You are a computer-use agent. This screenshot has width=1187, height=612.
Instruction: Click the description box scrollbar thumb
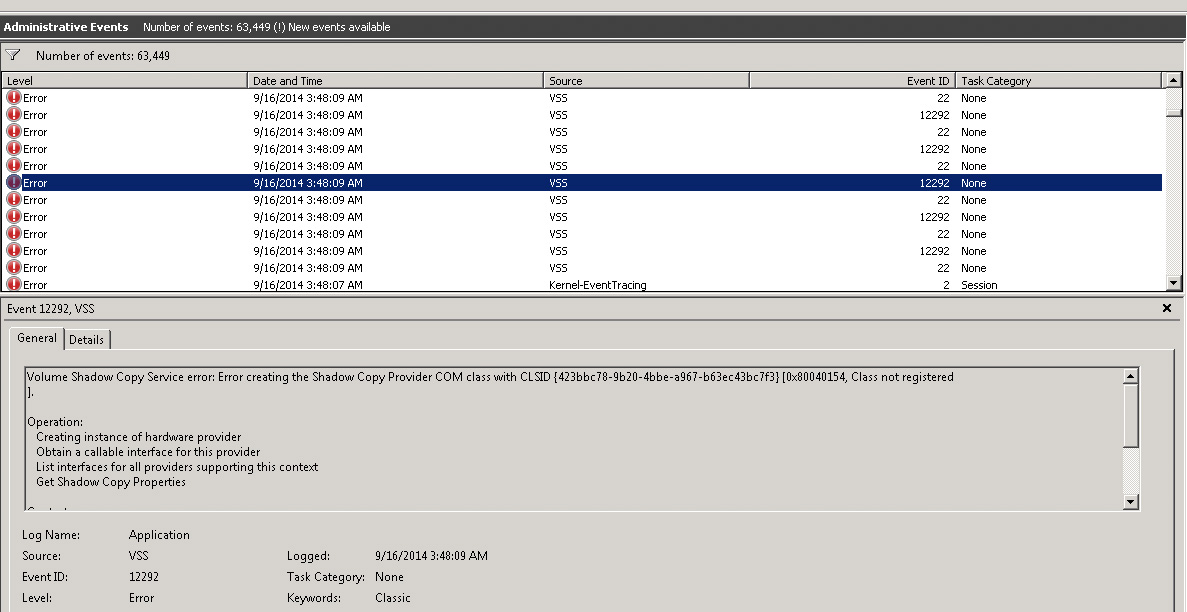pyautogui.click(x=1131, y=415)
